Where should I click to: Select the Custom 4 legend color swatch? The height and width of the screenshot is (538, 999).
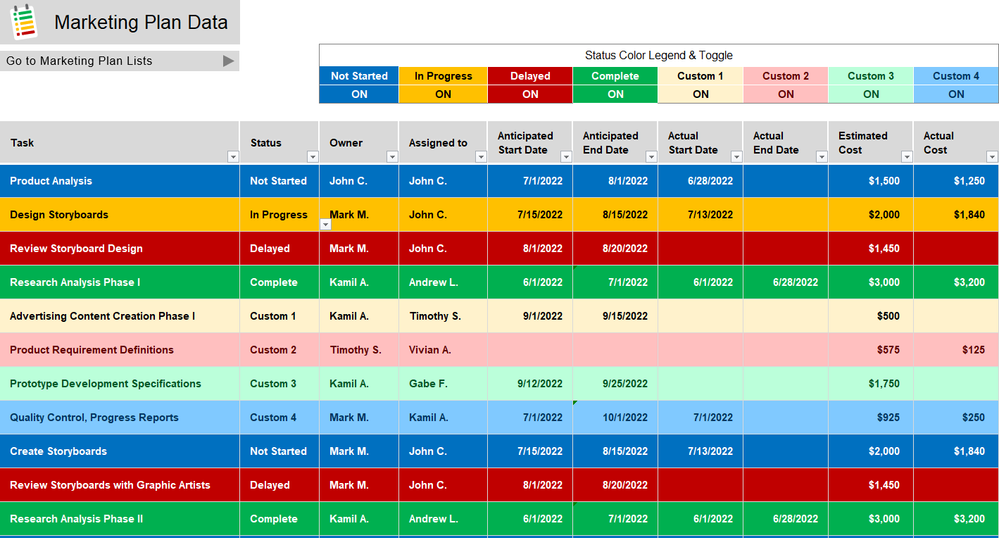coord(956,76)
